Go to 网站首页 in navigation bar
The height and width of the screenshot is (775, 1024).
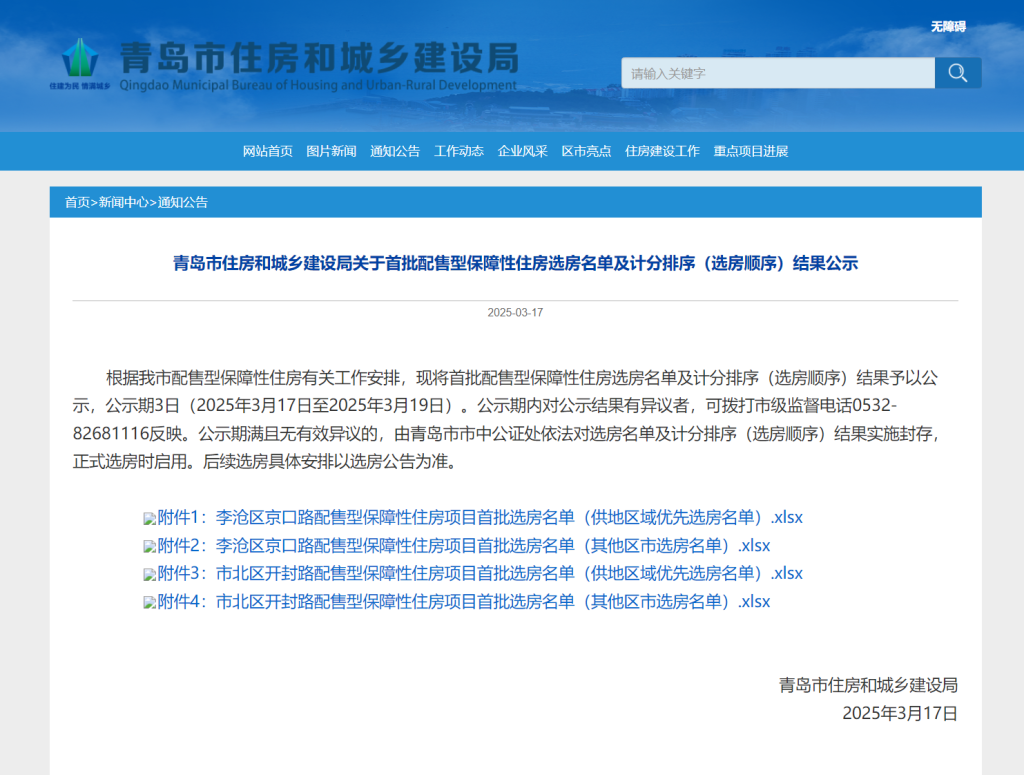tap(268, 151)
